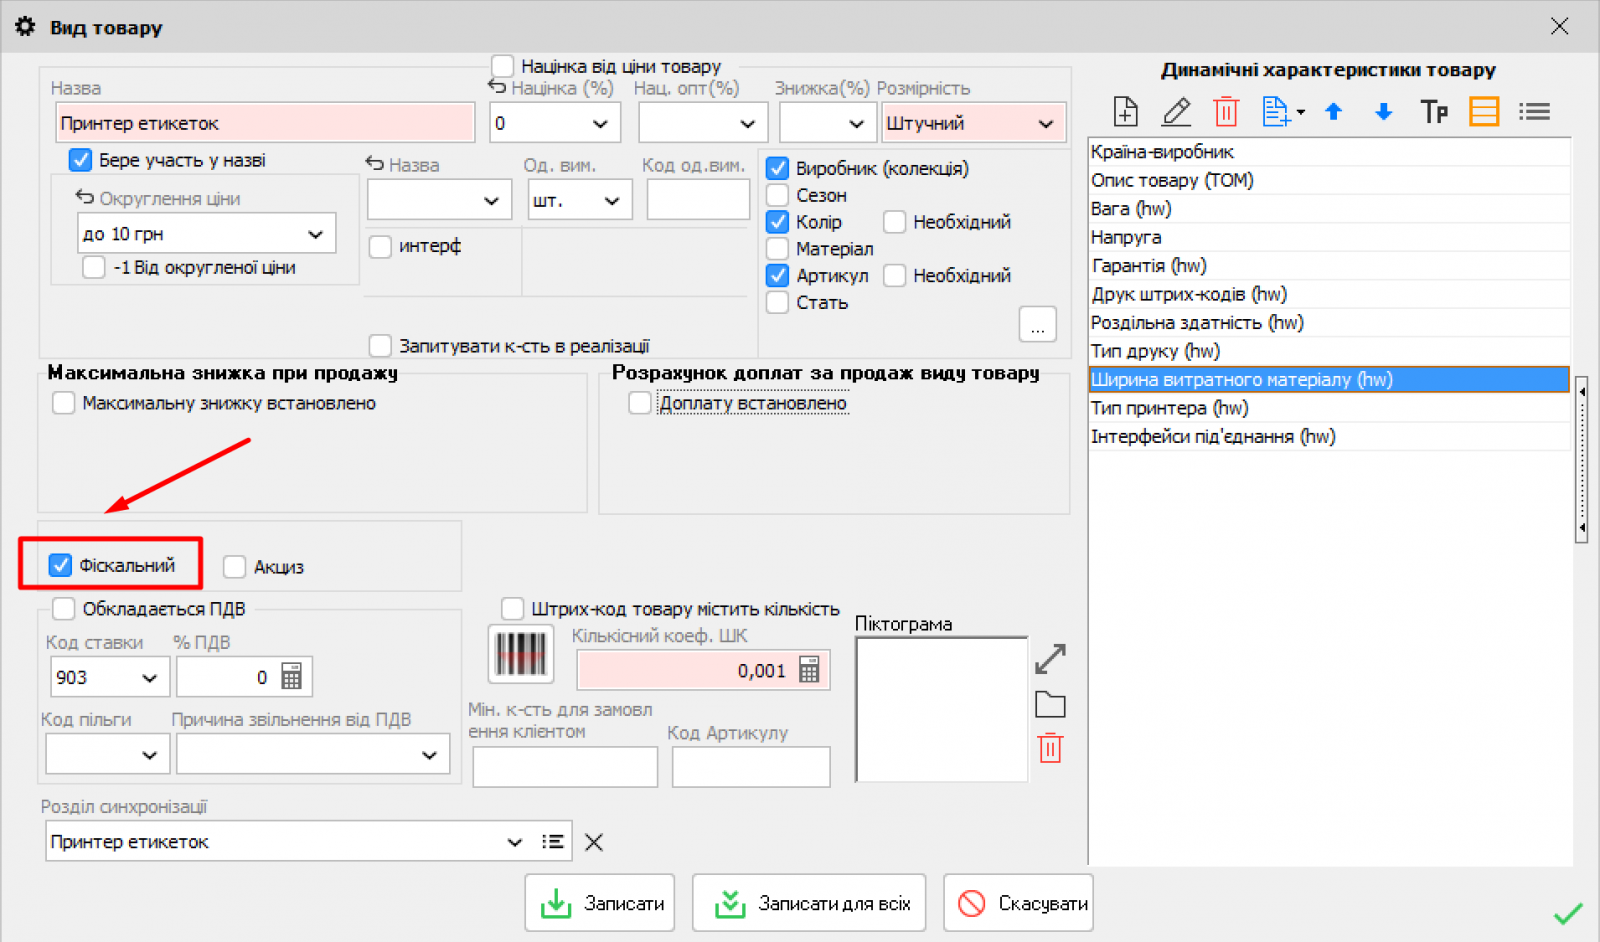This screenshot has height=942, width=1600.
Task: Enable the Обкладається ПДВ checkbox
Action: (64, 609)
